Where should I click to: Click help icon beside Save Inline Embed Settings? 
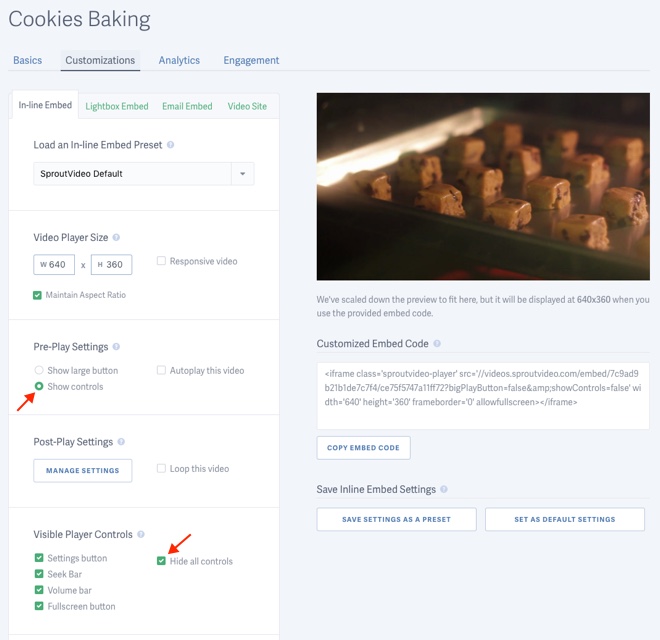click(444, 490)
